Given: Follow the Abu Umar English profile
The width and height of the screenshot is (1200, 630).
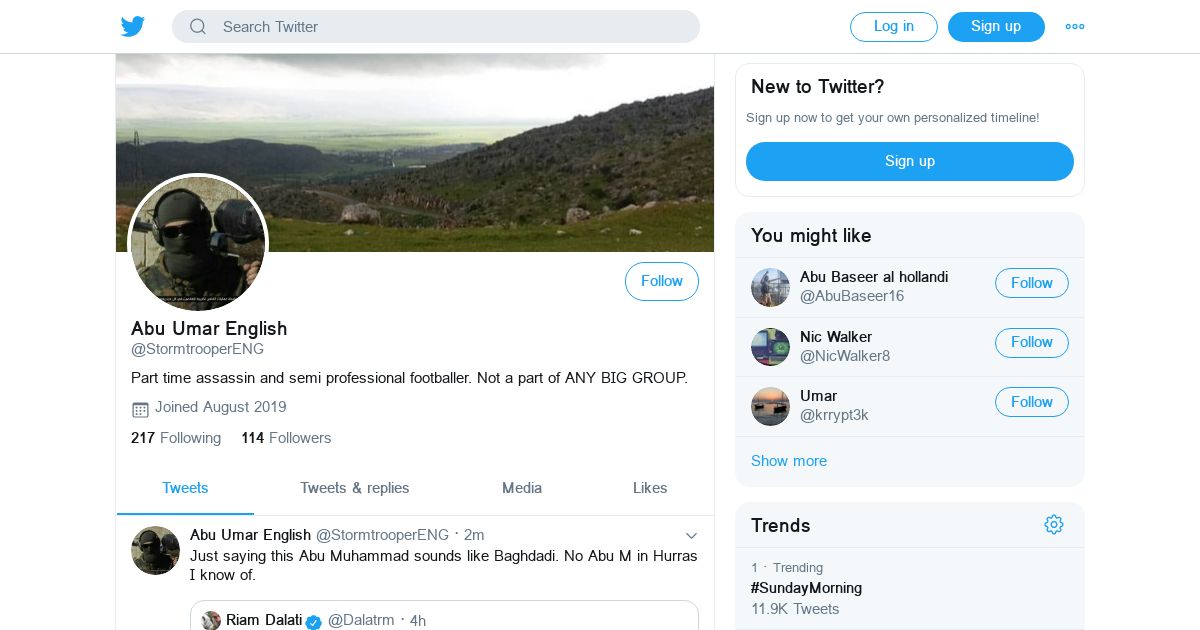Looking at the screenshot, I should (662, 282).
